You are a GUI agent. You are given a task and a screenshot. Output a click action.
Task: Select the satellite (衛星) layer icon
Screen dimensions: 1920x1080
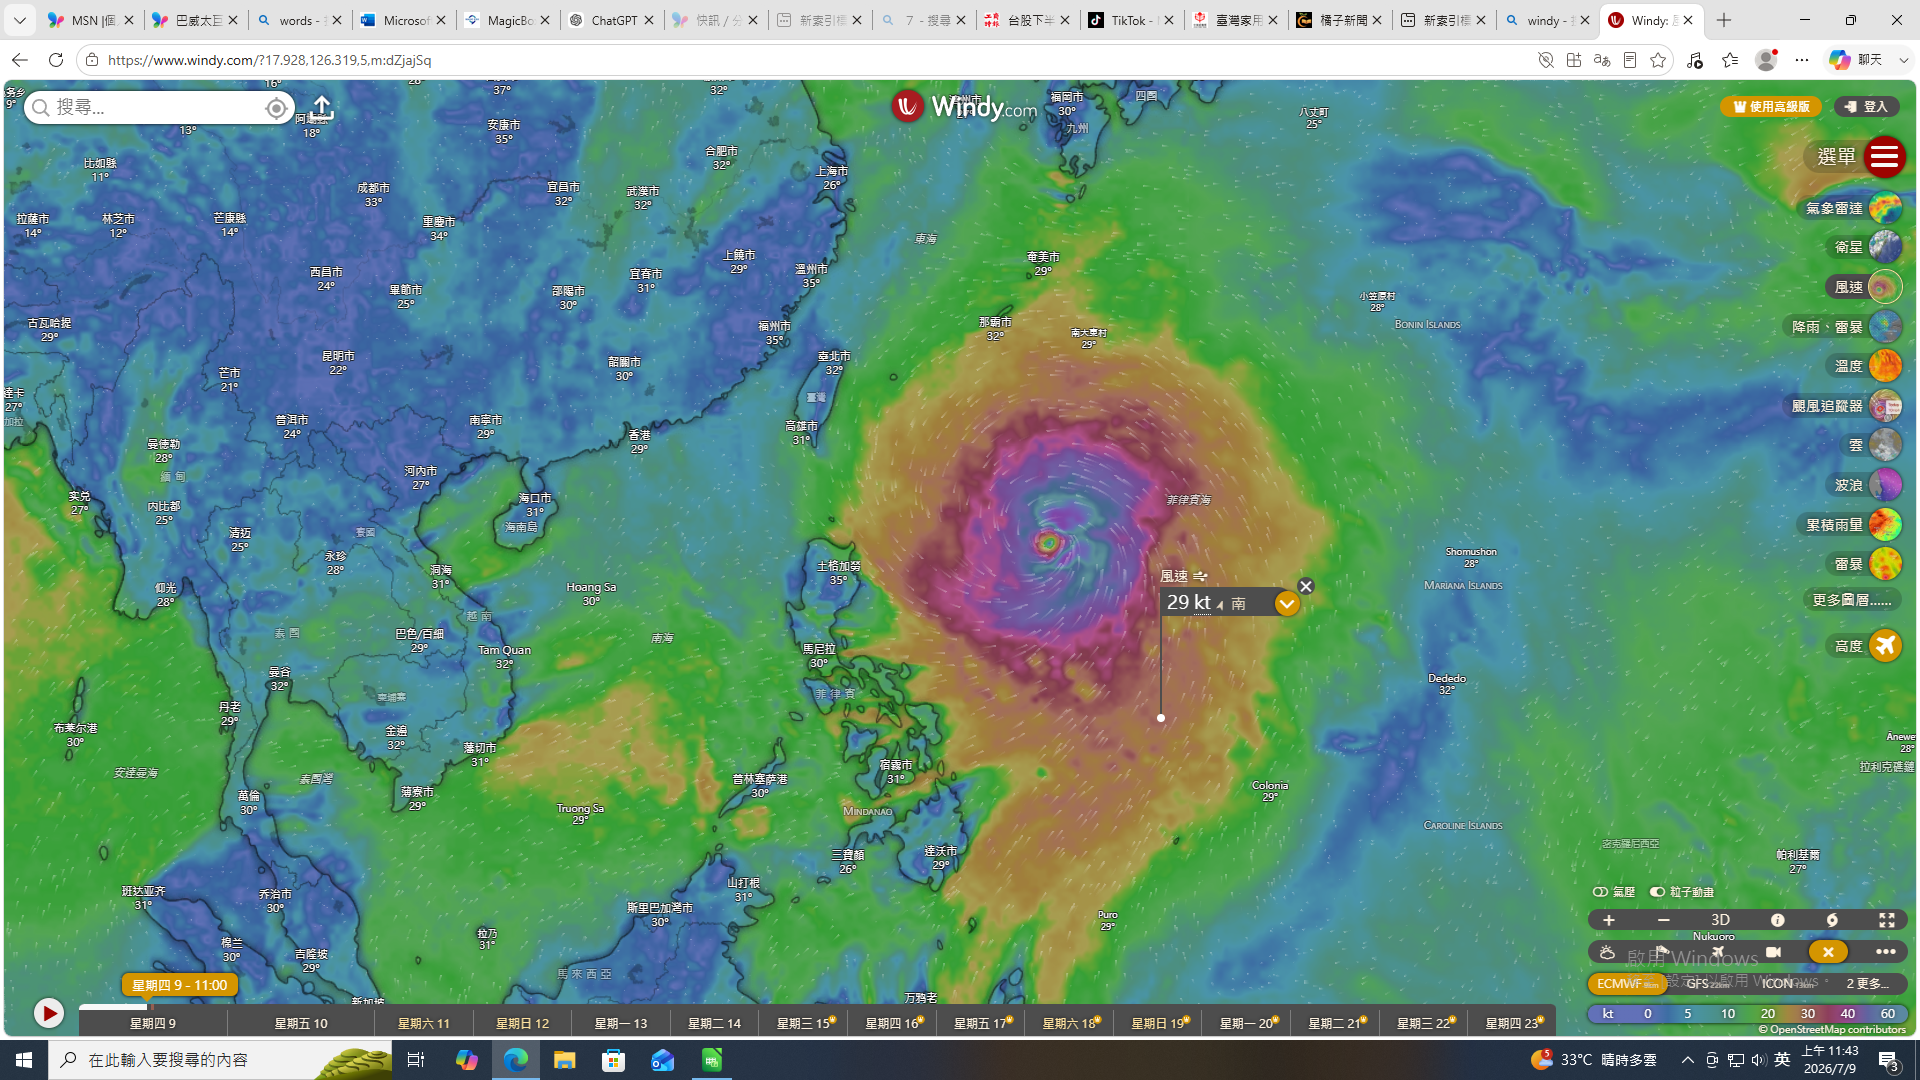(1885, 247)
